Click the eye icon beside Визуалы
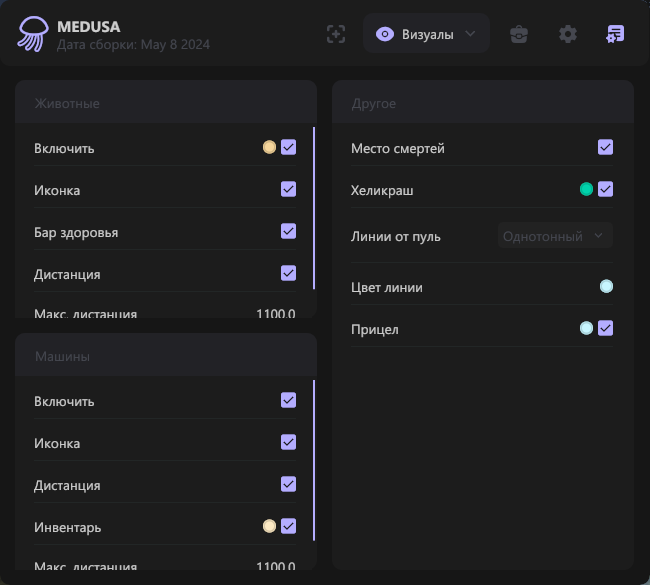This screenshot has height=585, width=650. pyautogui.click(x=384, y=34)
